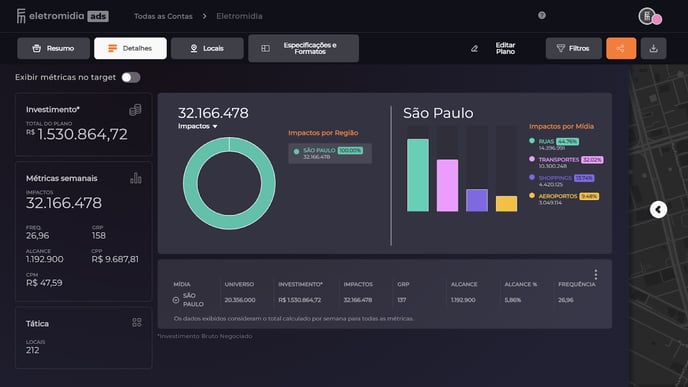This screenshot has width=688, height=387.
Task: Open the Impactos dropdown under the total
Action: tap(197, 126)
